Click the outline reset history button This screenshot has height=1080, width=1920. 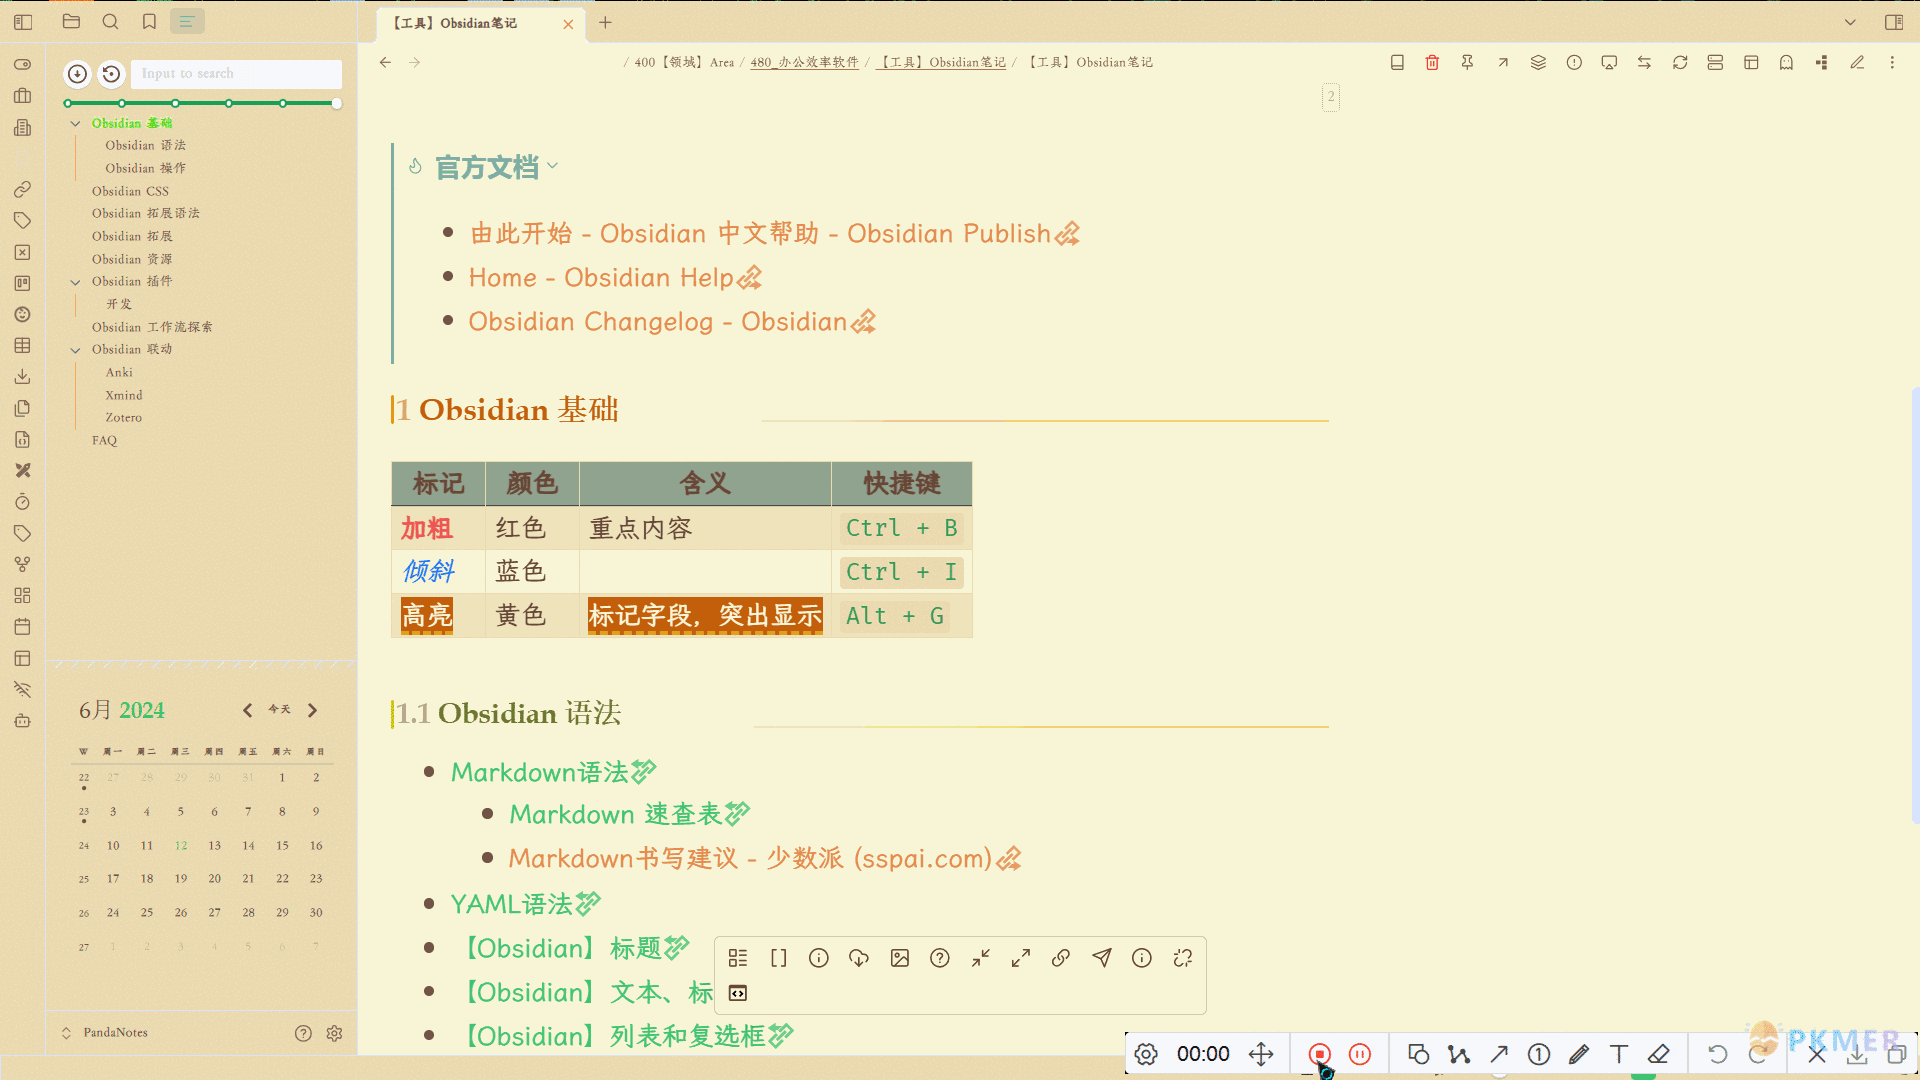point(111,73)
